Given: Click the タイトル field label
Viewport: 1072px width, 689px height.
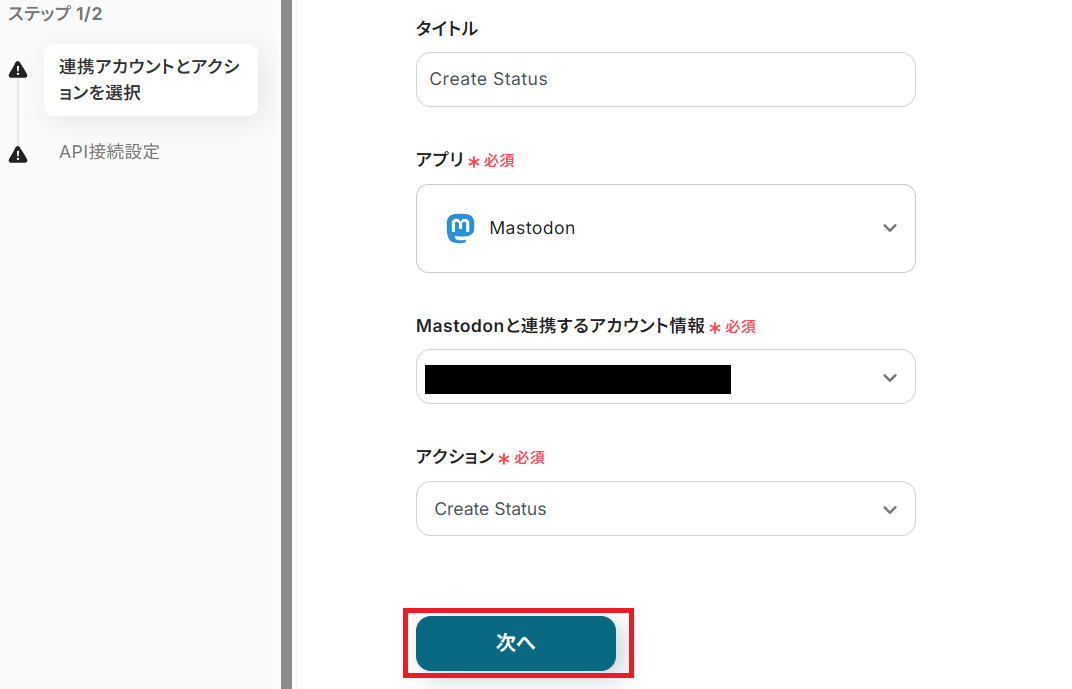Looking at the screenshot, I should coord(446,29).
